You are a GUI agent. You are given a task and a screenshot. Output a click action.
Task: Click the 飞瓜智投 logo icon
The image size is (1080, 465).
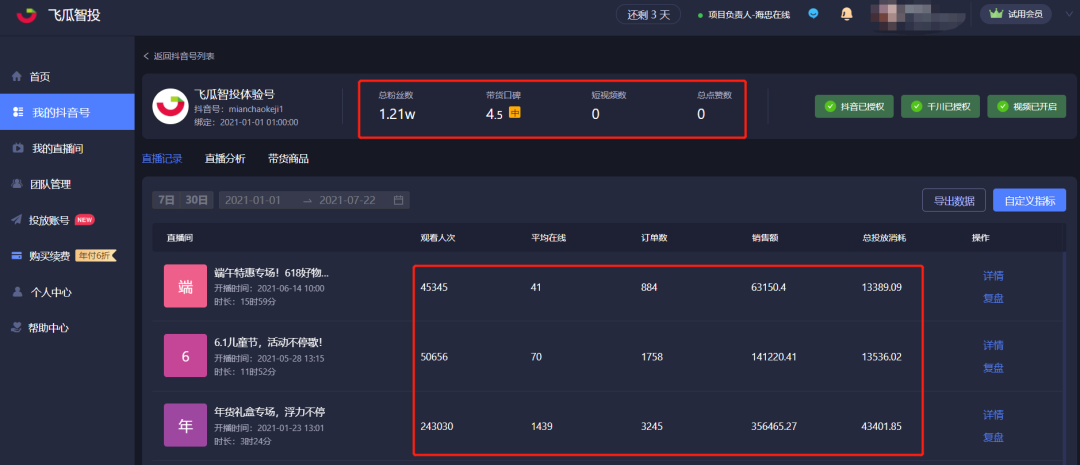[x=26, y=14]
